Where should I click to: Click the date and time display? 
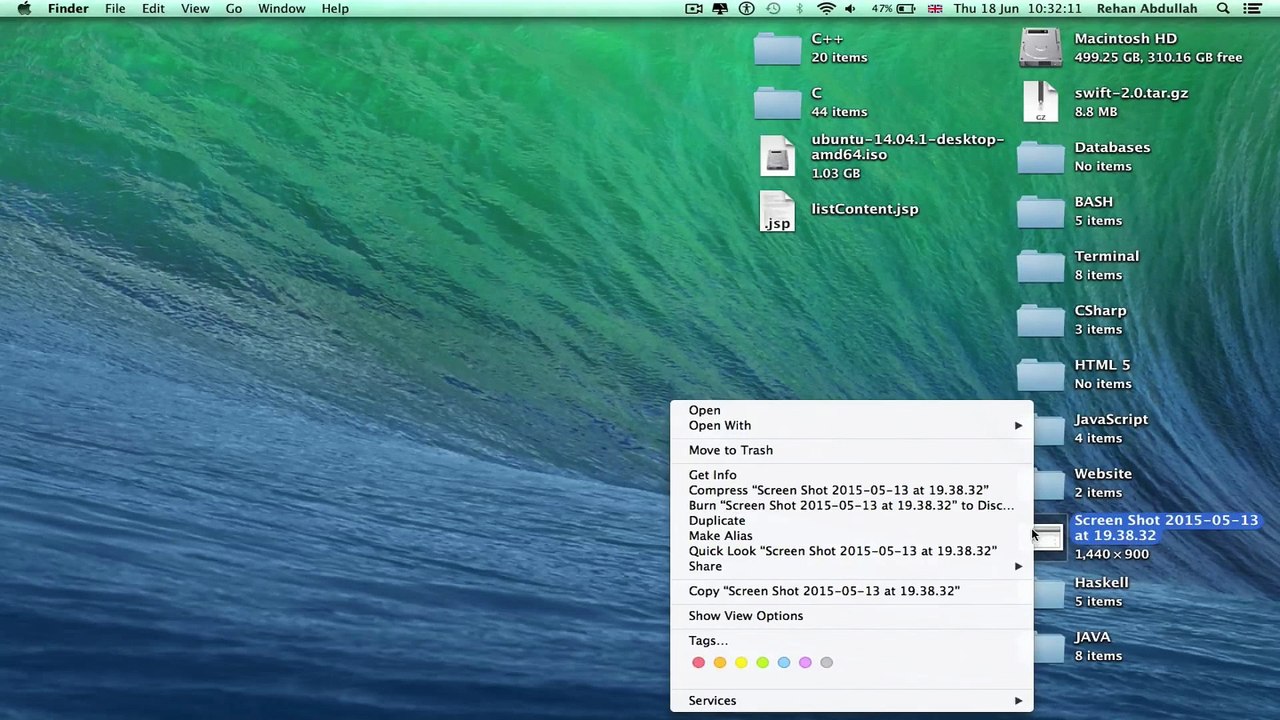click(1017, 9)
